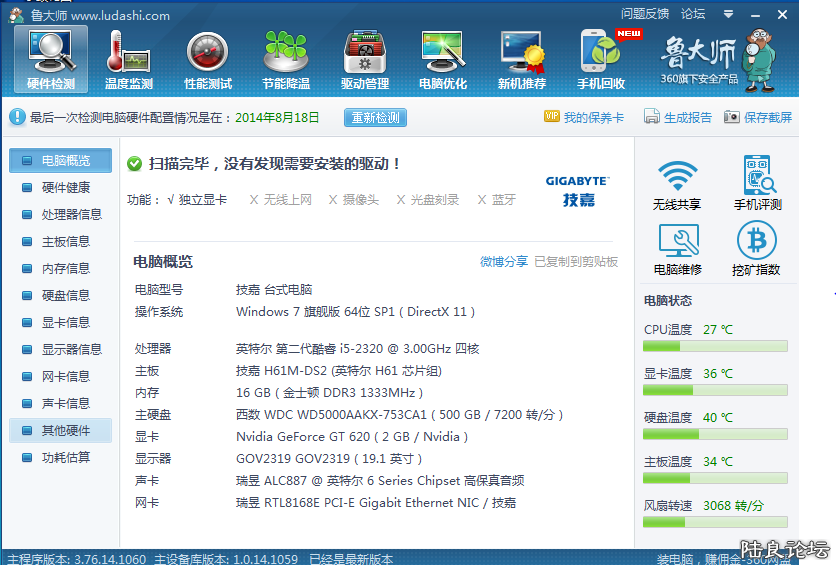Click the 重新检测 rescan button
Image resolution: width=836 pixels, height=565 pixels.
point(375,117)
